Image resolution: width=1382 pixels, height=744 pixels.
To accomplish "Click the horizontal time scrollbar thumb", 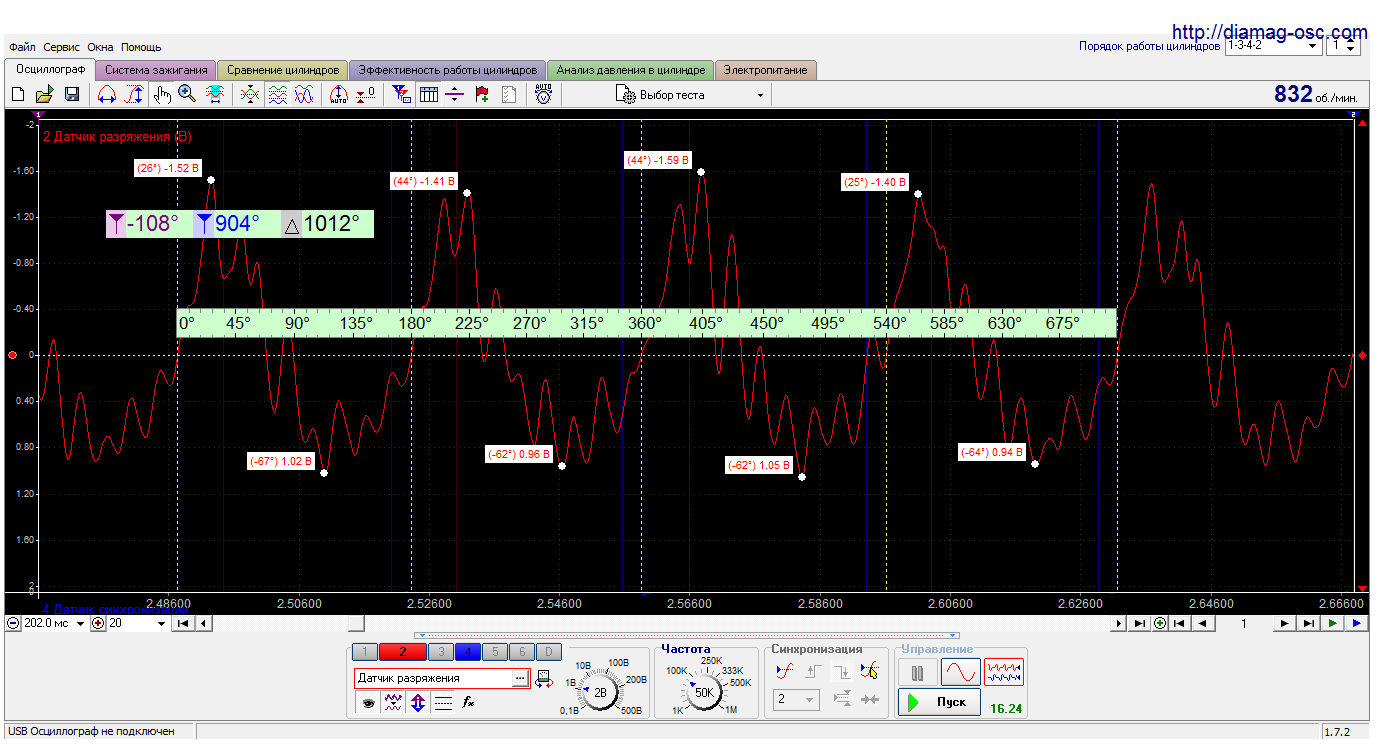I will point(355,623).
